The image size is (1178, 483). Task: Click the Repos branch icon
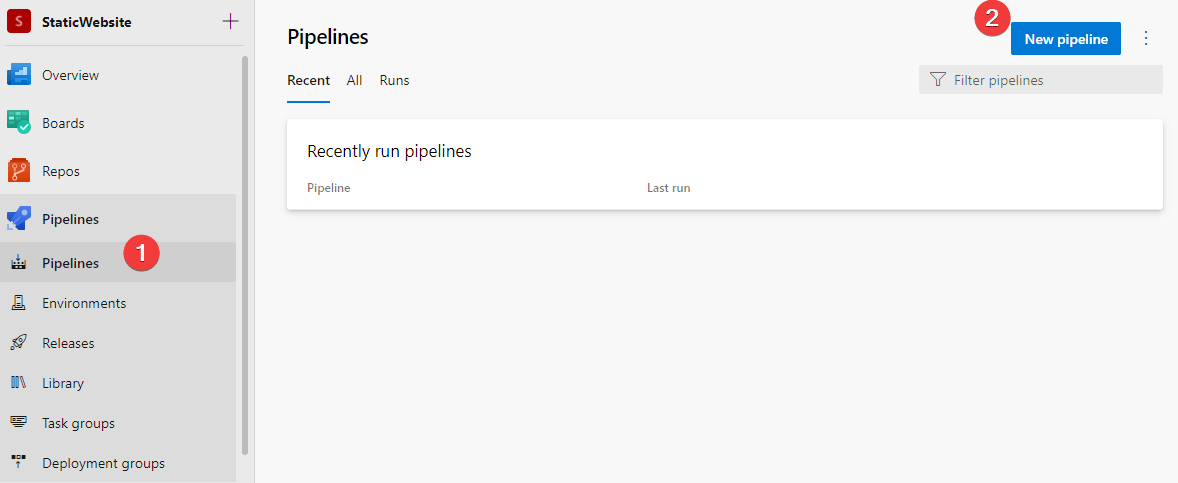pos(19,171)
